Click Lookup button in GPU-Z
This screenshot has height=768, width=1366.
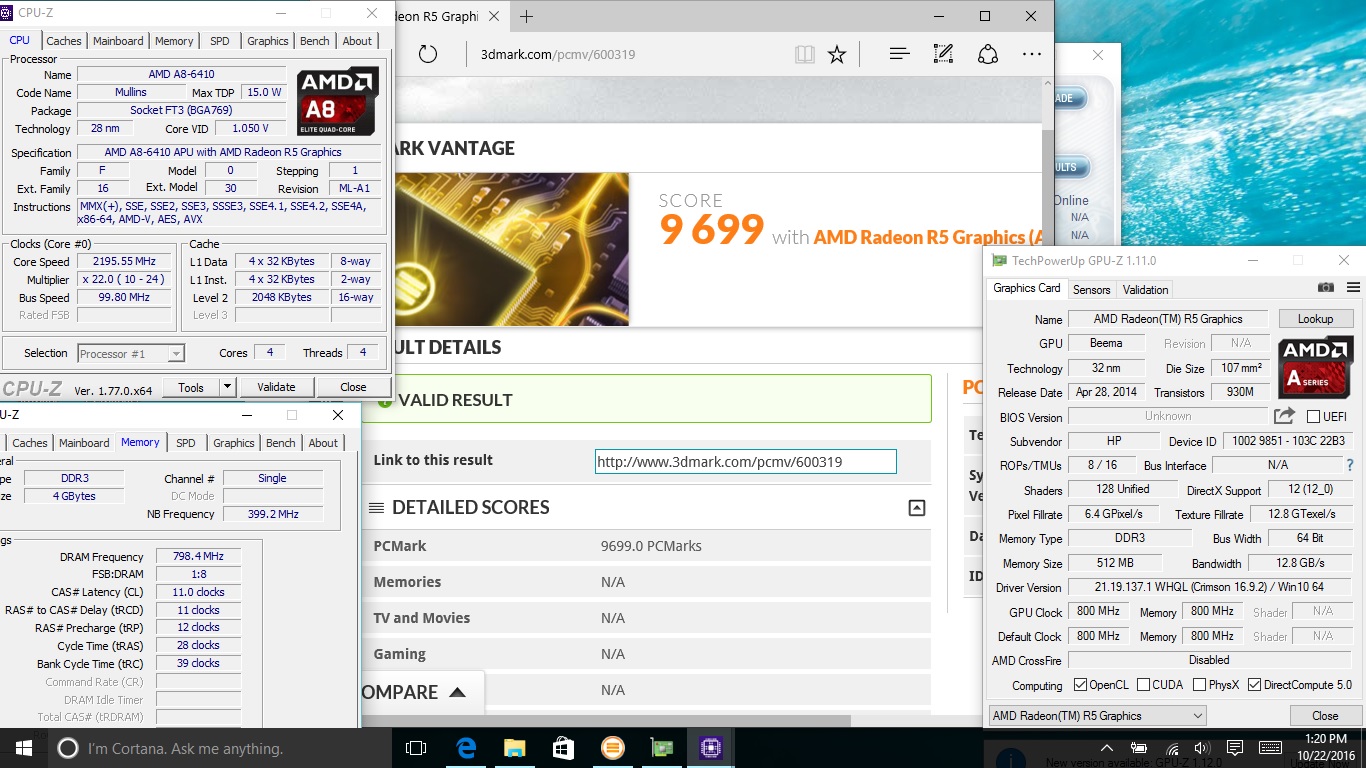click(x=1315, y=319)
